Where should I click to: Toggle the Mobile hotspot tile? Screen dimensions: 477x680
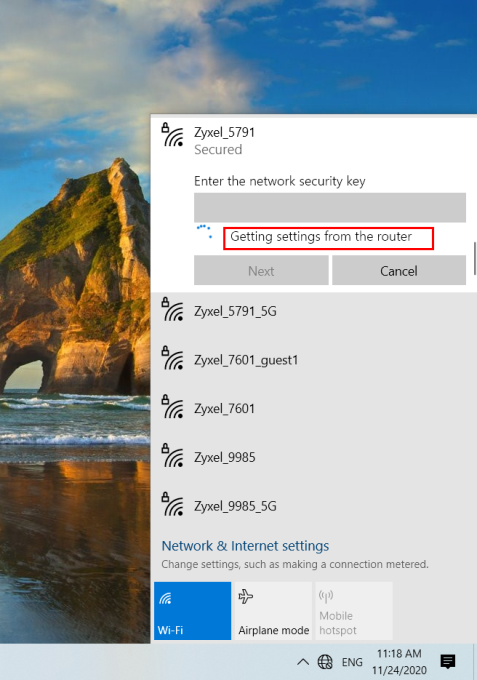click(x=354, y=611)
